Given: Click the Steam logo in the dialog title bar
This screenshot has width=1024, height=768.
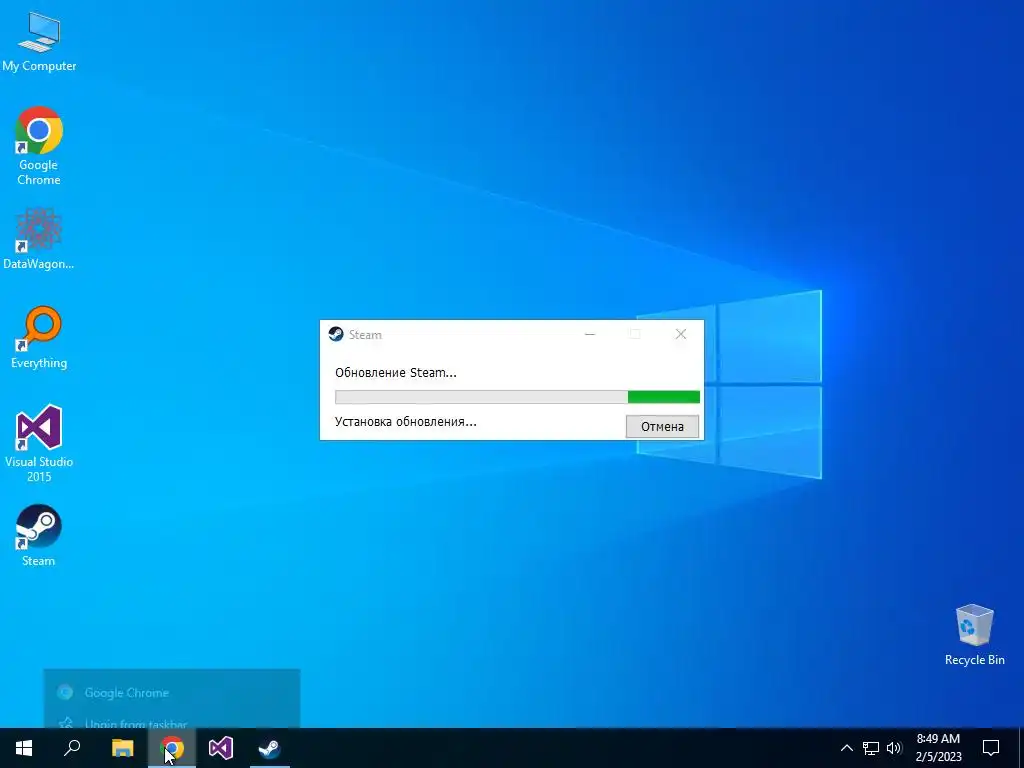Looking at the screenshot, I should 336,334.
